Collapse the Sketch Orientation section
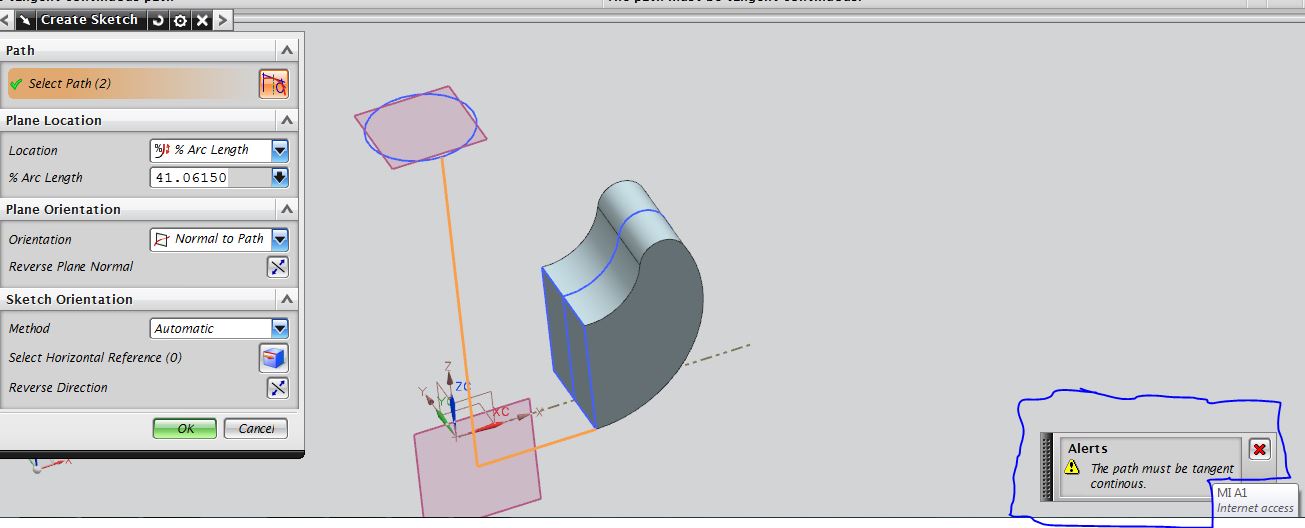1305x528 pixels. (287, 299)
